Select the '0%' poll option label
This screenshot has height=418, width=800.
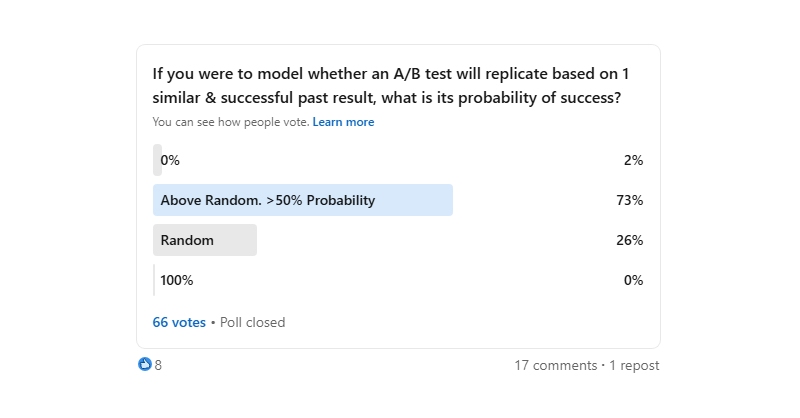[170, 160]
